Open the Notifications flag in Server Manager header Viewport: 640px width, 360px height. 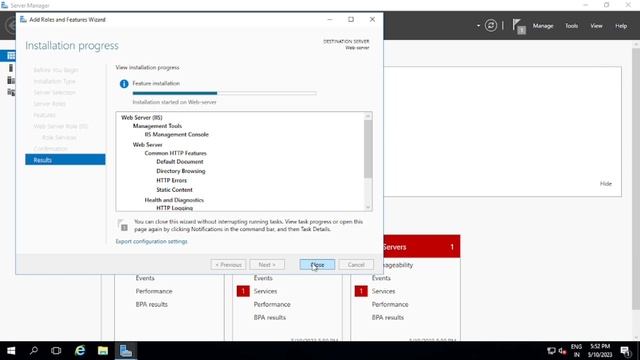[518, 26]
